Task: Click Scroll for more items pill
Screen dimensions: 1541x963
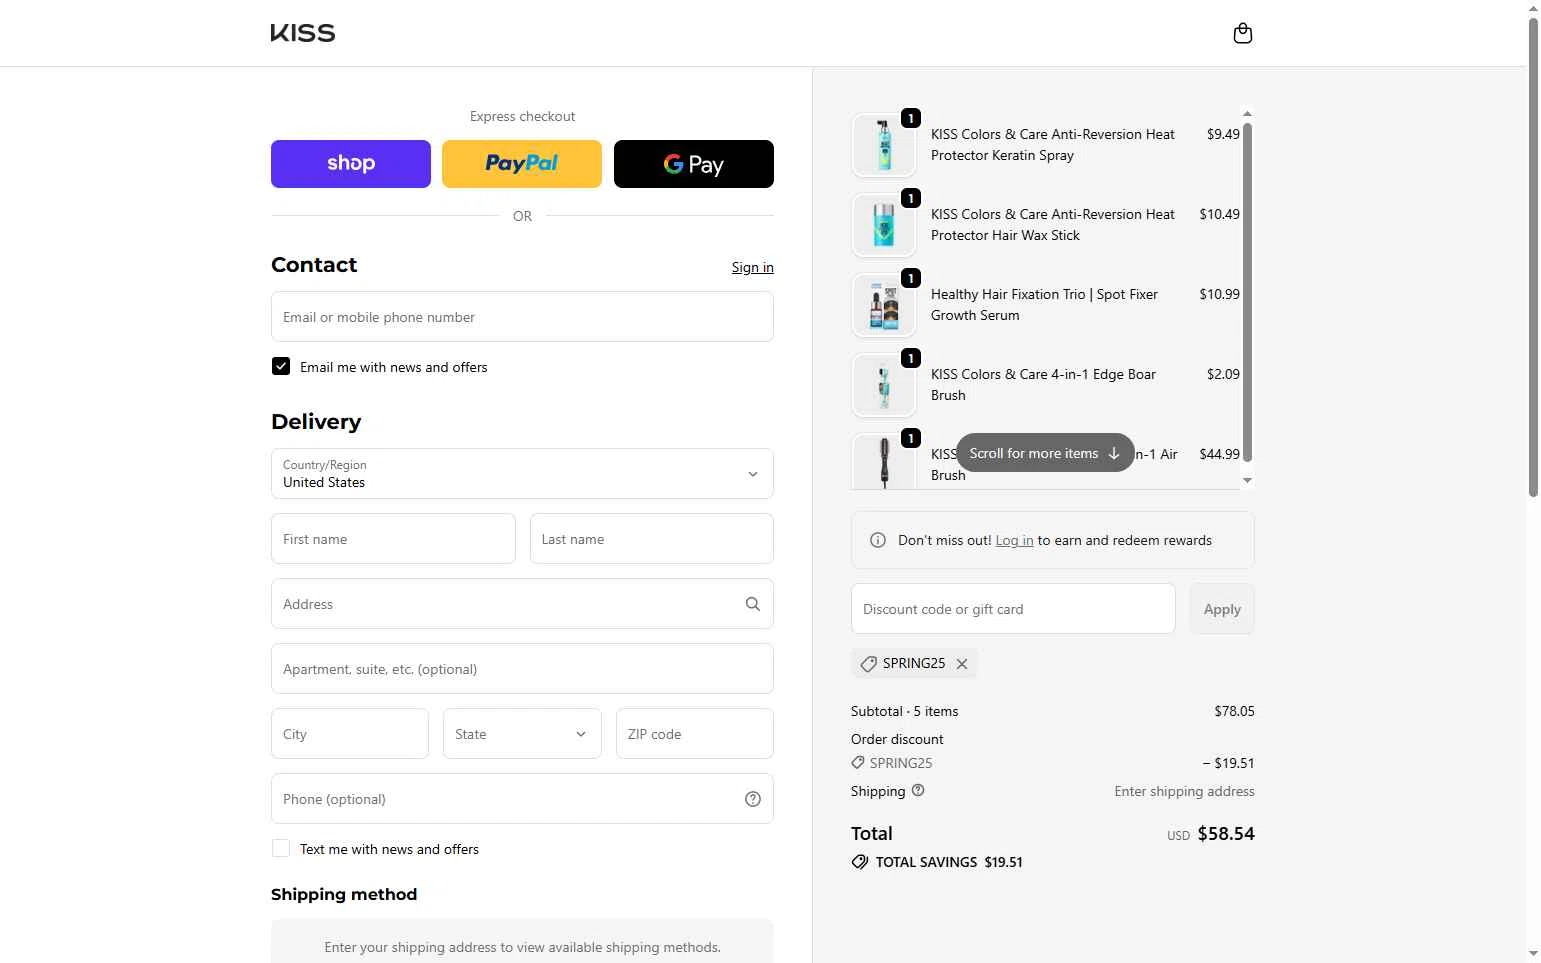Action: point(1044,453)
